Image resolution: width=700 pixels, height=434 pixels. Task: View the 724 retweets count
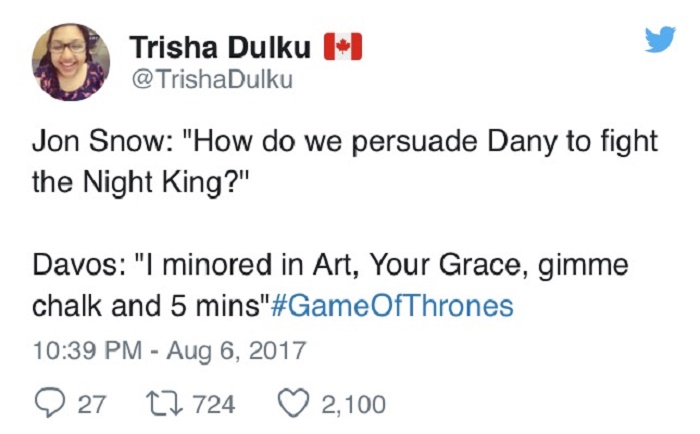[x=212, y=404]
